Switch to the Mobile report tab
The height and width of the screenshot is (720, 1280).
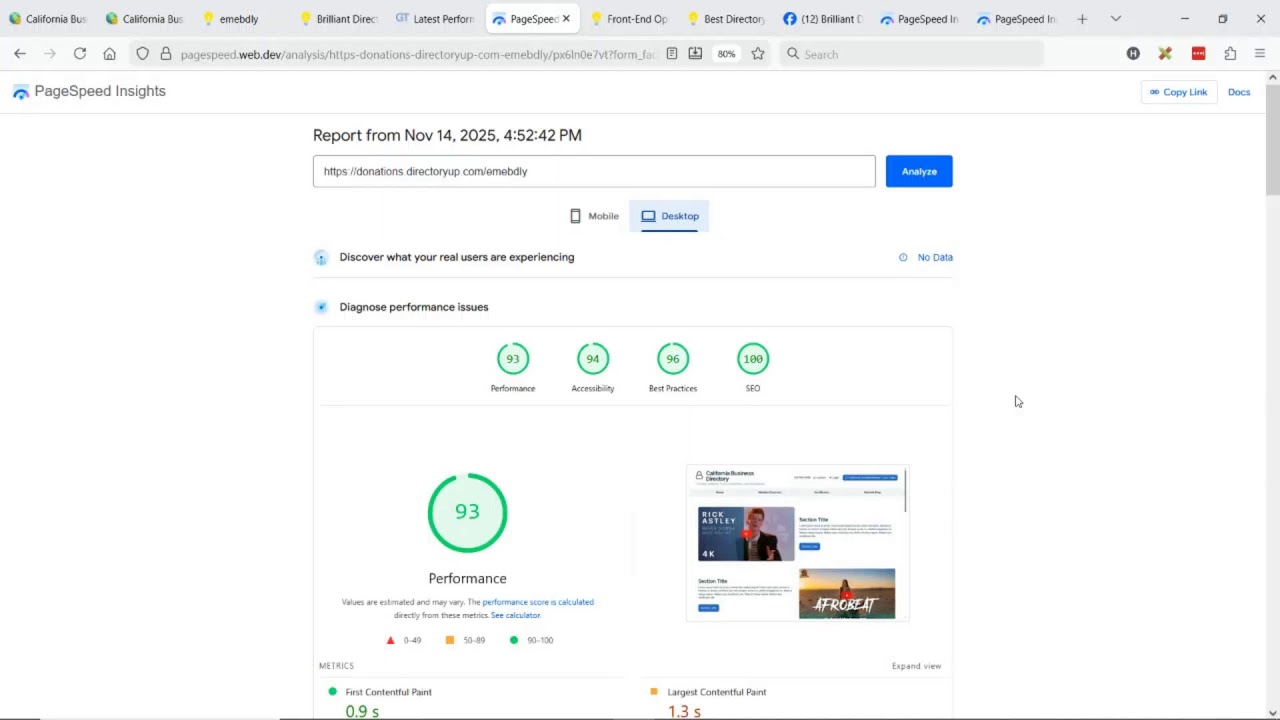[x=594, y=216]
